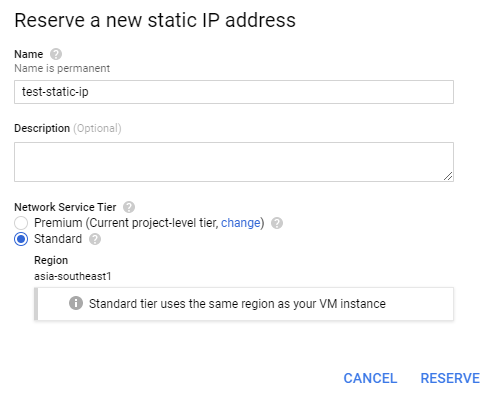497x401 pixels.
Task: Show help for Network Service Tier
Action: 129,207
